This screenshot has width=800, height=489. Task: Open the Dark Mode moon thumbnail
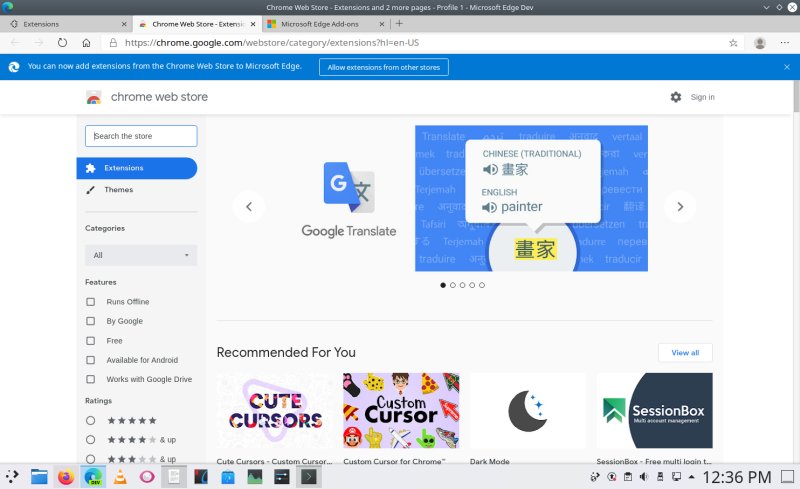tap(528, 410)
